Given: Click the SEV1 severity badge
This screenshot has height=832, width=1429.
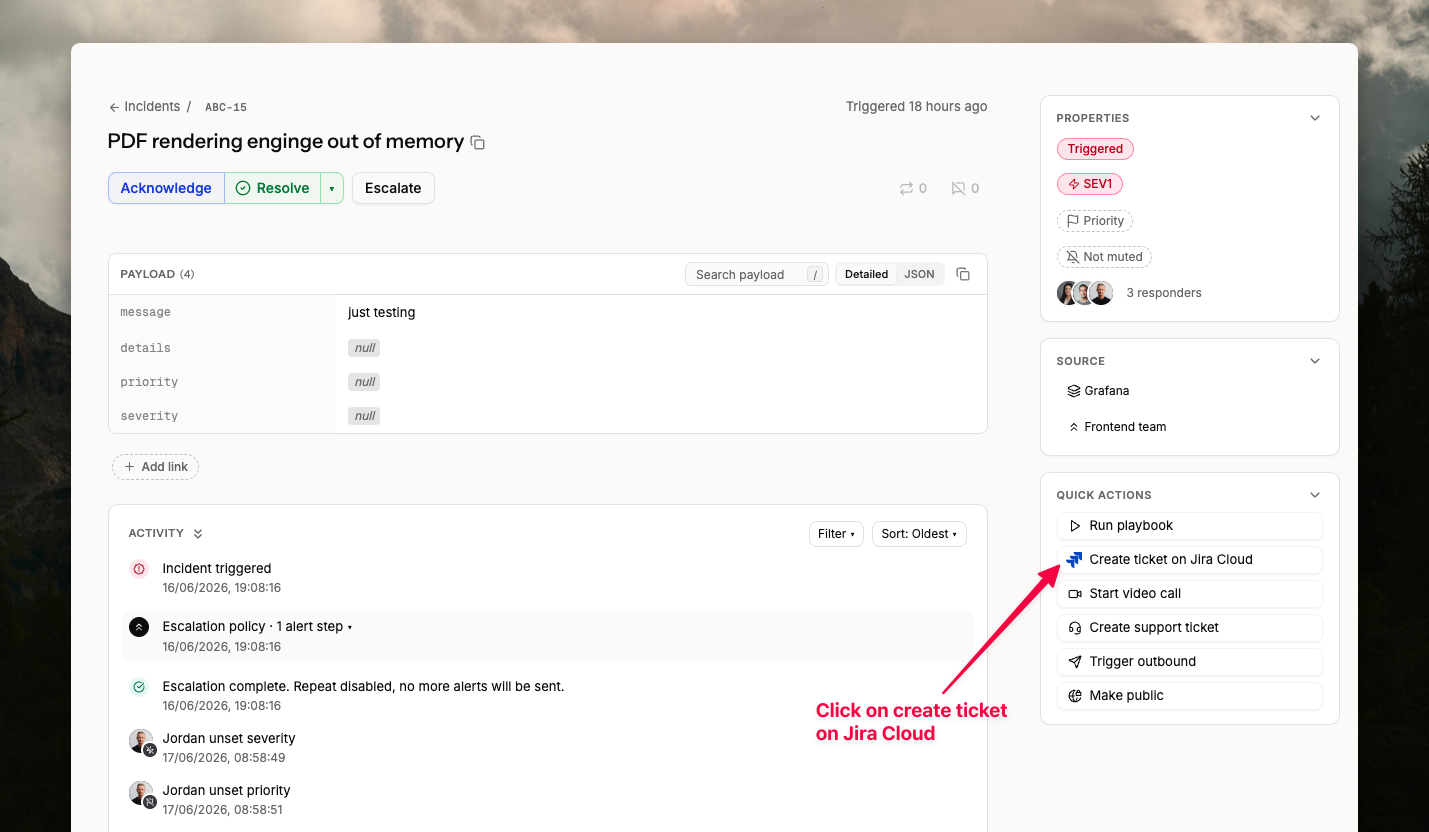Looking at the screenshot, I should click(x=1090, y=184).
